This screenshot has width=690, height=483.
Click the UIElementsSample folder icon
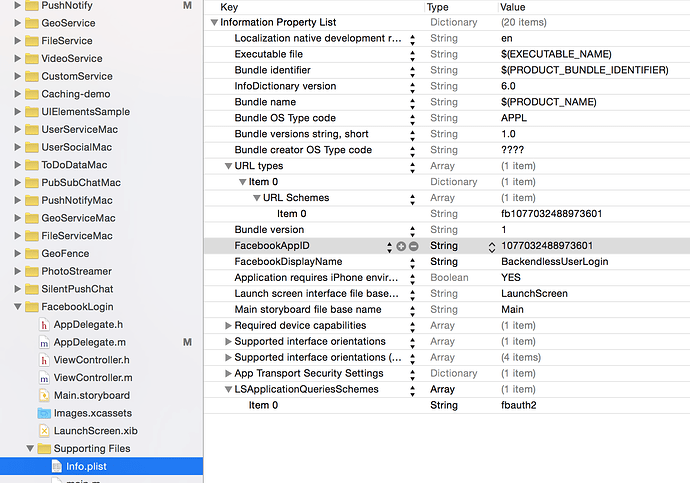coord(32,112)
